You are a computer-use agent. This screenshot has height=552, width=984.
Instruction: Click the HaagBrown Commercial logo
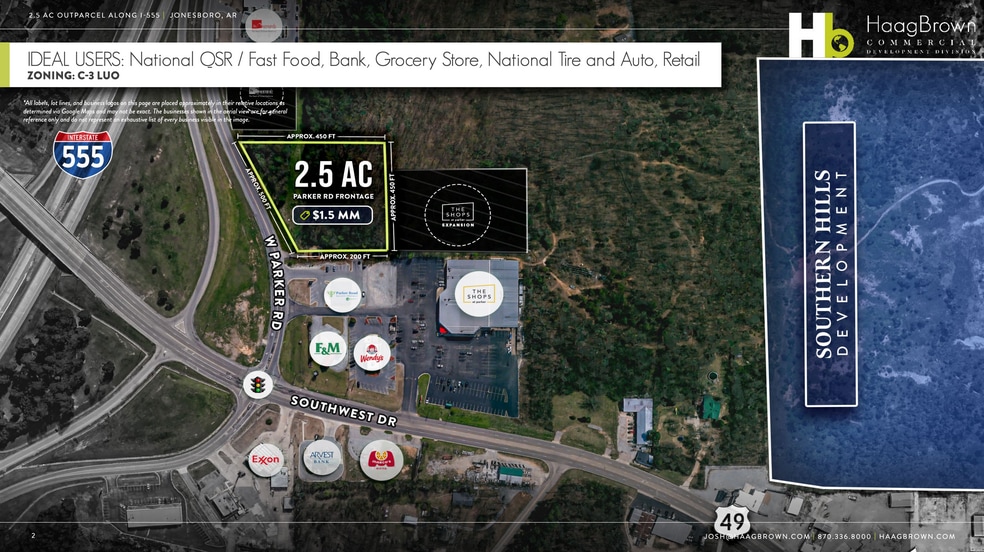coord(881,34)
